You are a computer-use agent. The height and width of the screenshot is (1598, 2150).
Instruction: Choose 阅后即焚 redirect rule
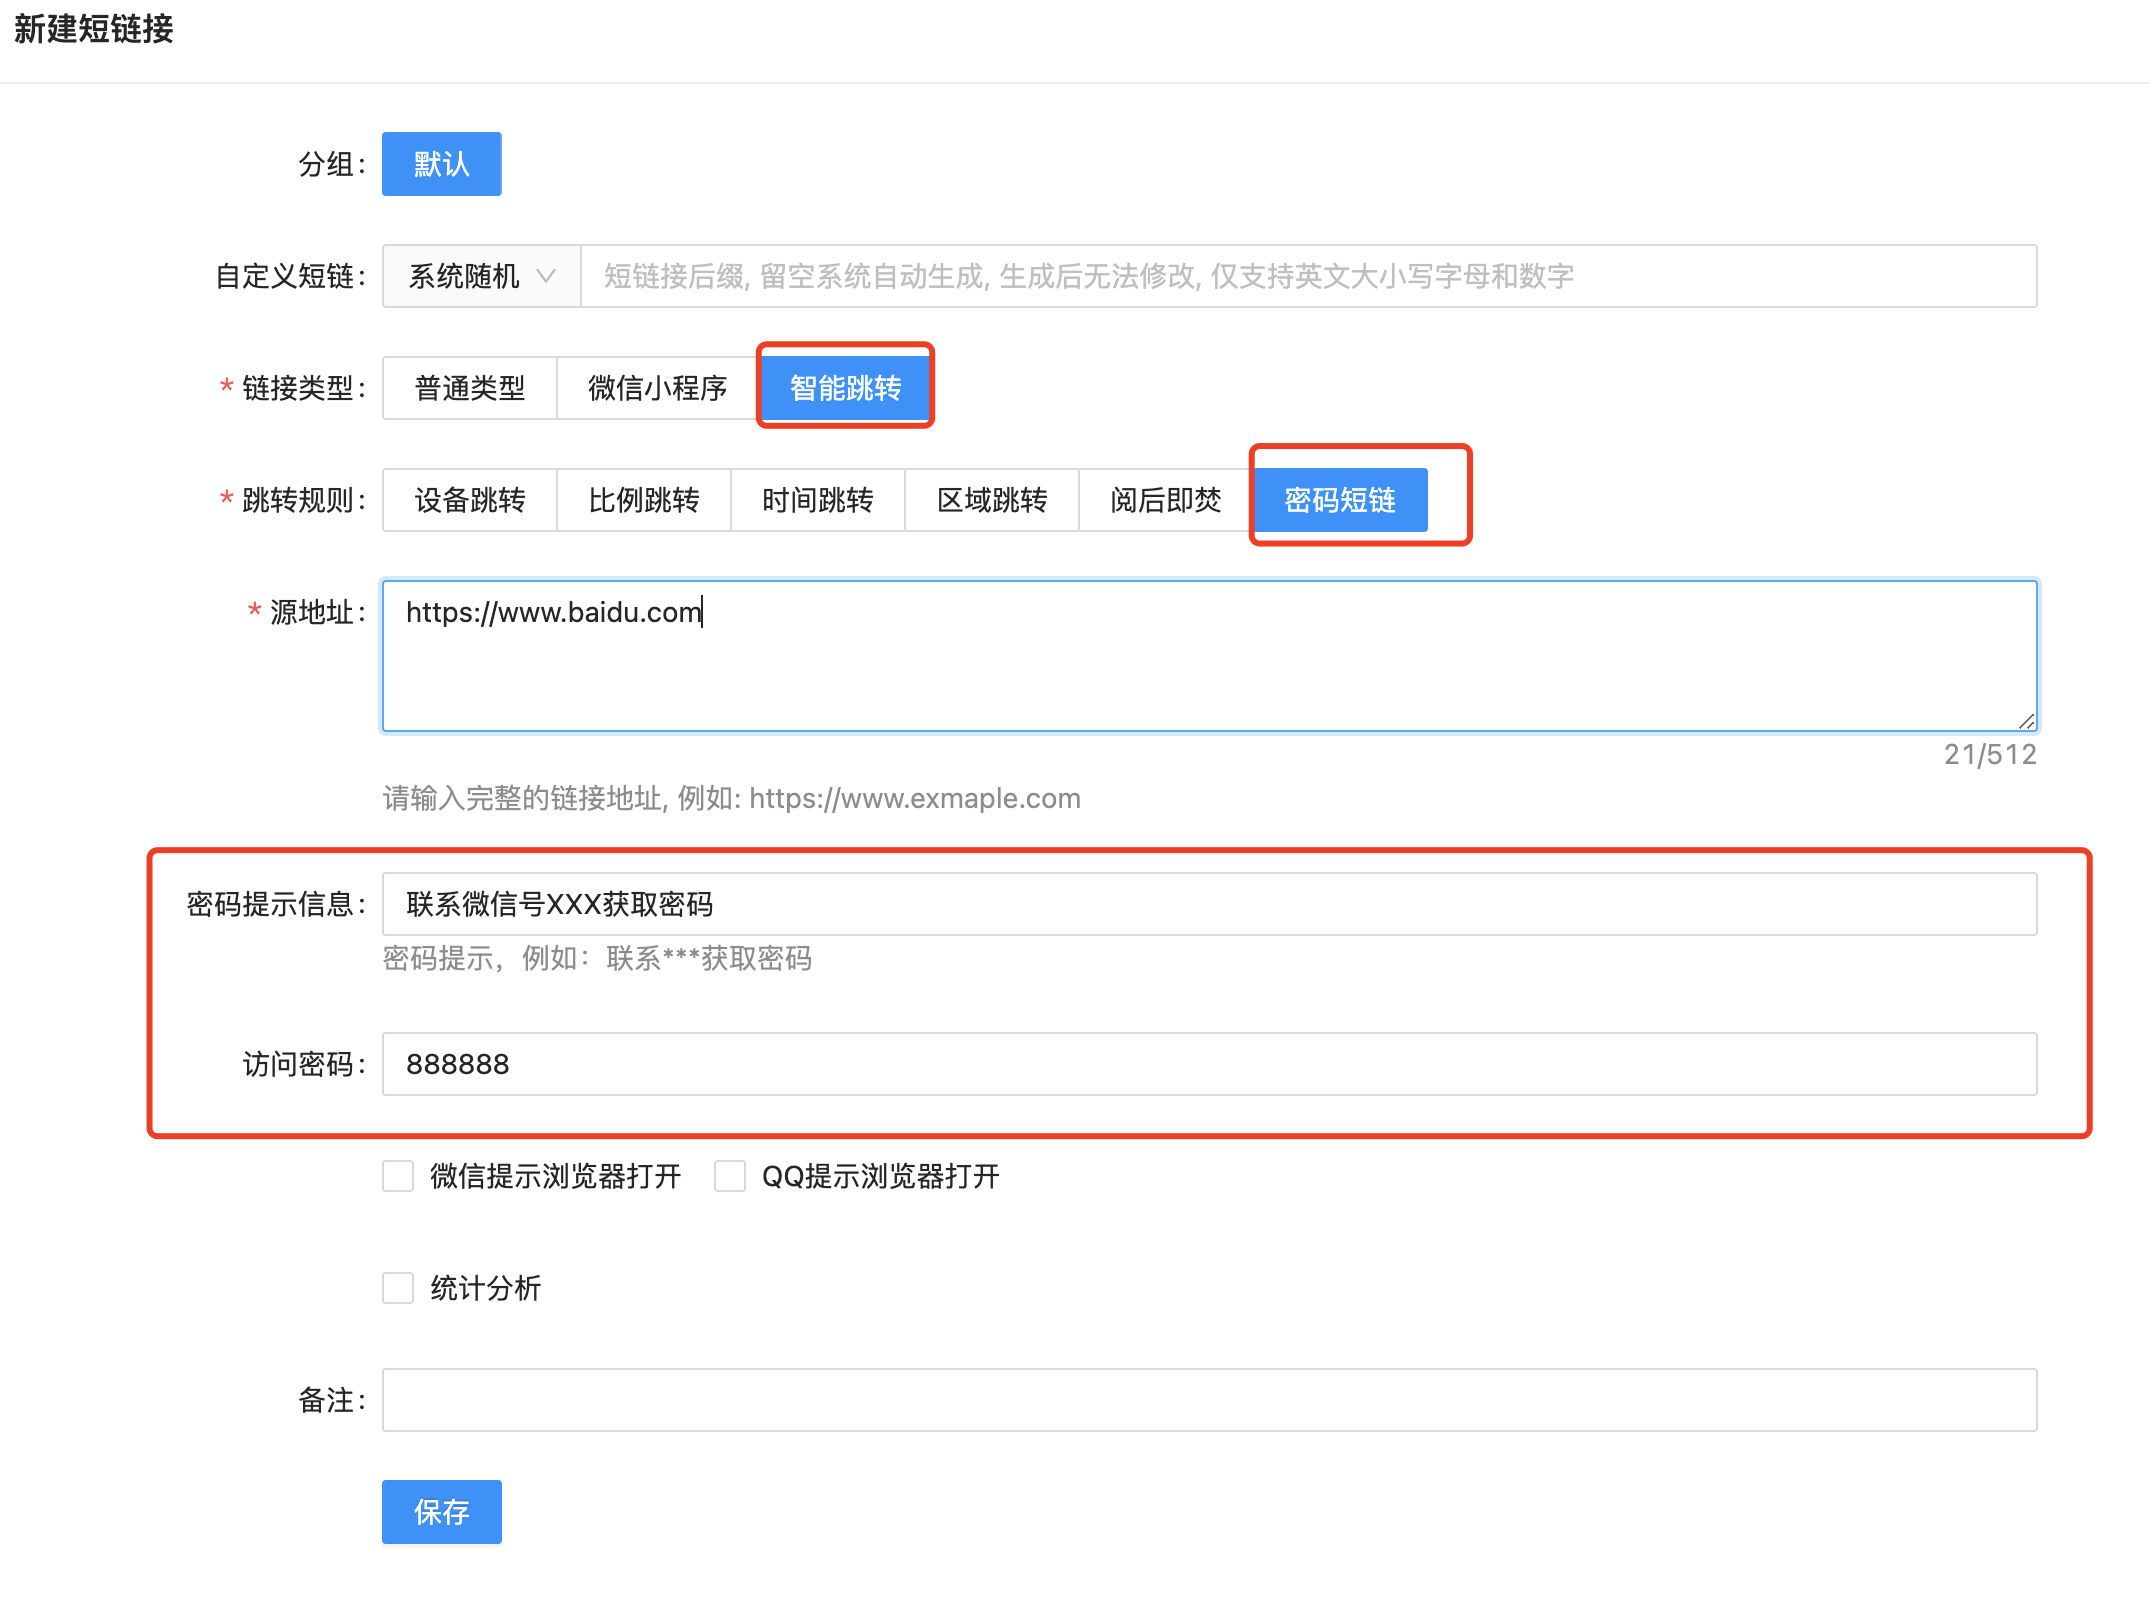pos(1165,500)
